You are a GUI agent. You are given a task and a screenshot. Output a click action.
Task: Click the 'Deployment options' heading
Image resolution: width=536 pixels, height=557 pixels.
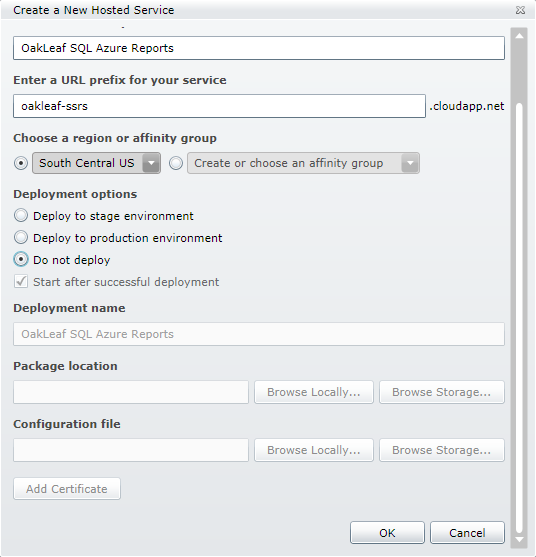tap(75, 194)
